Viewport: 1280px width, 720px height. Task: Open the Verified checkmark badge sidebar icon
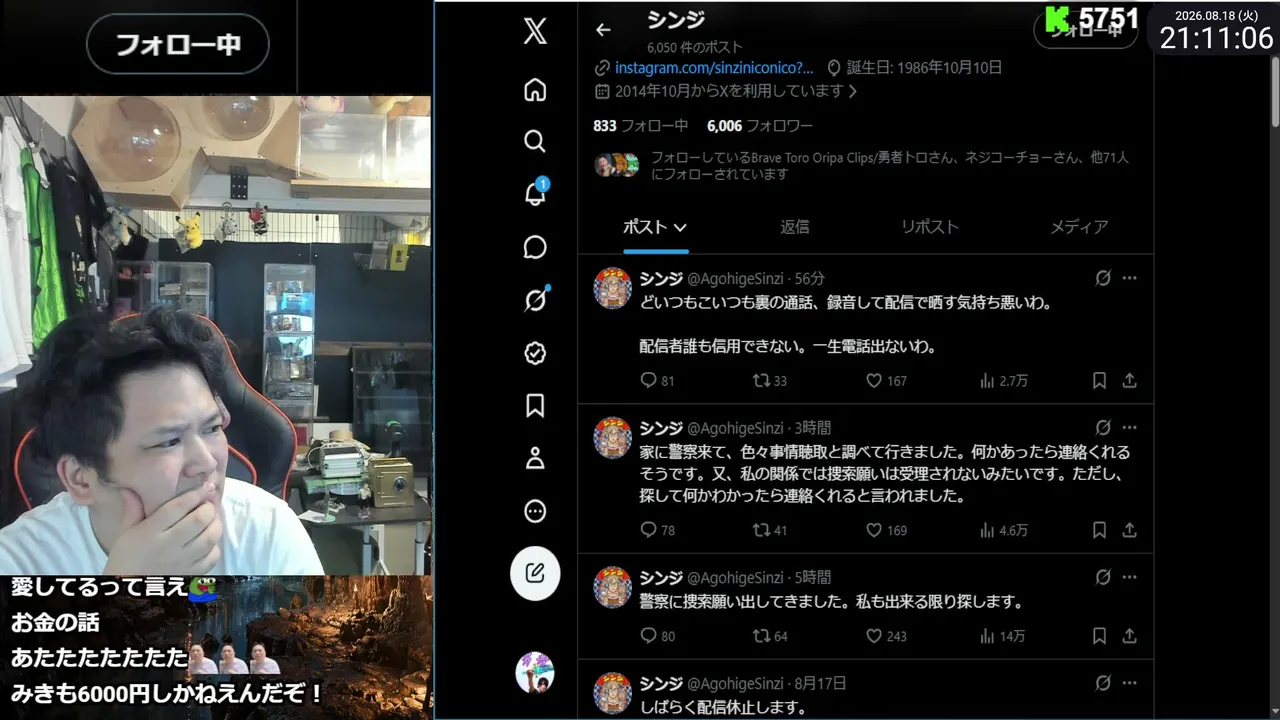pyautogui.click(x=535, y=352)
